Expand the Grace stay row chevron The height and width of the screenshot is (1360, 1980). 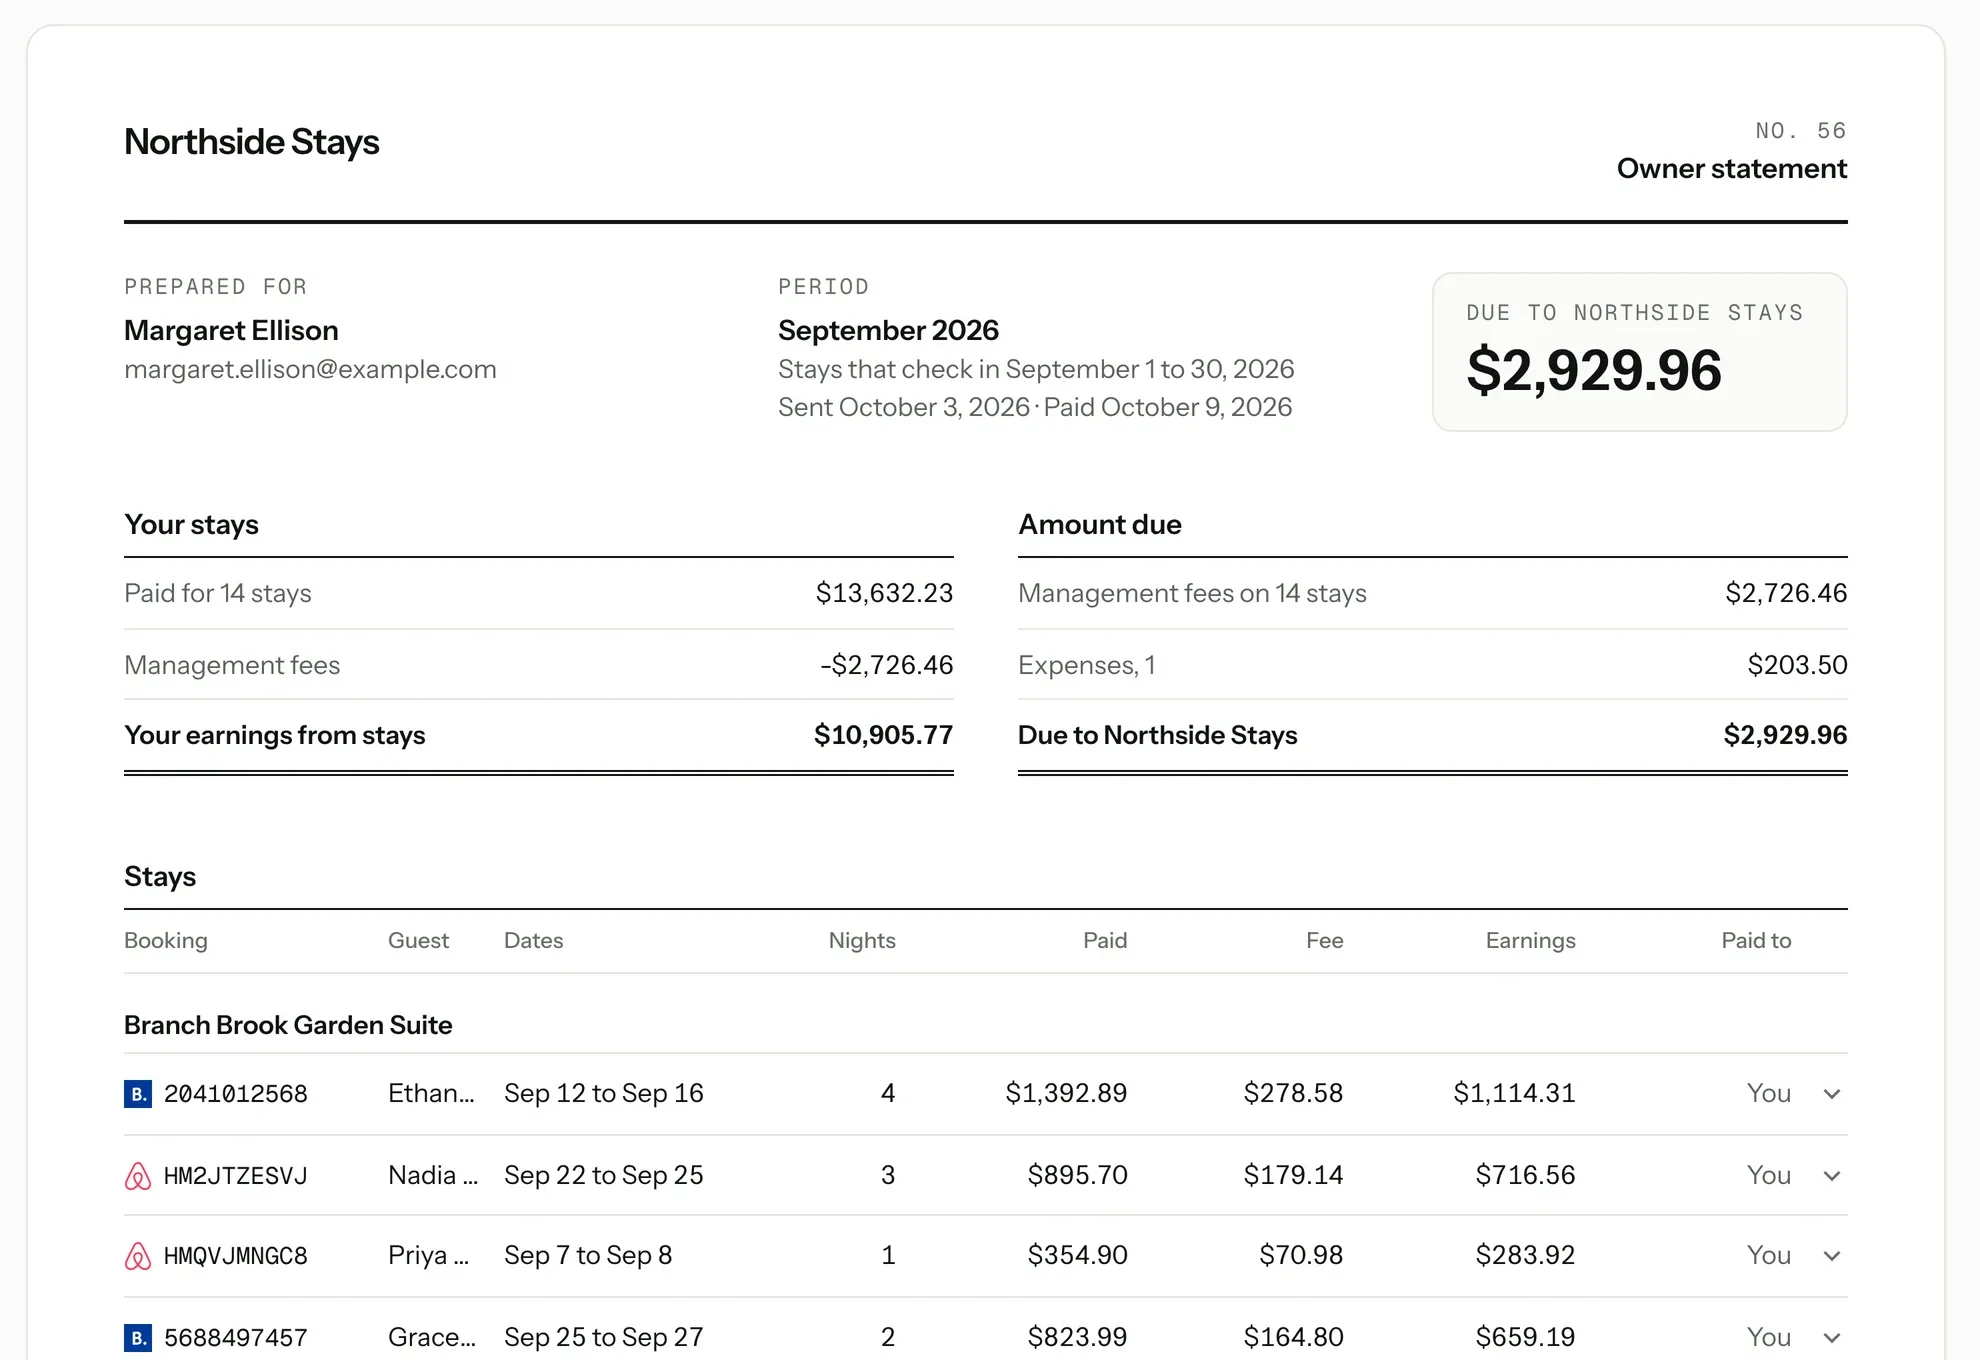(1832, 1338)
